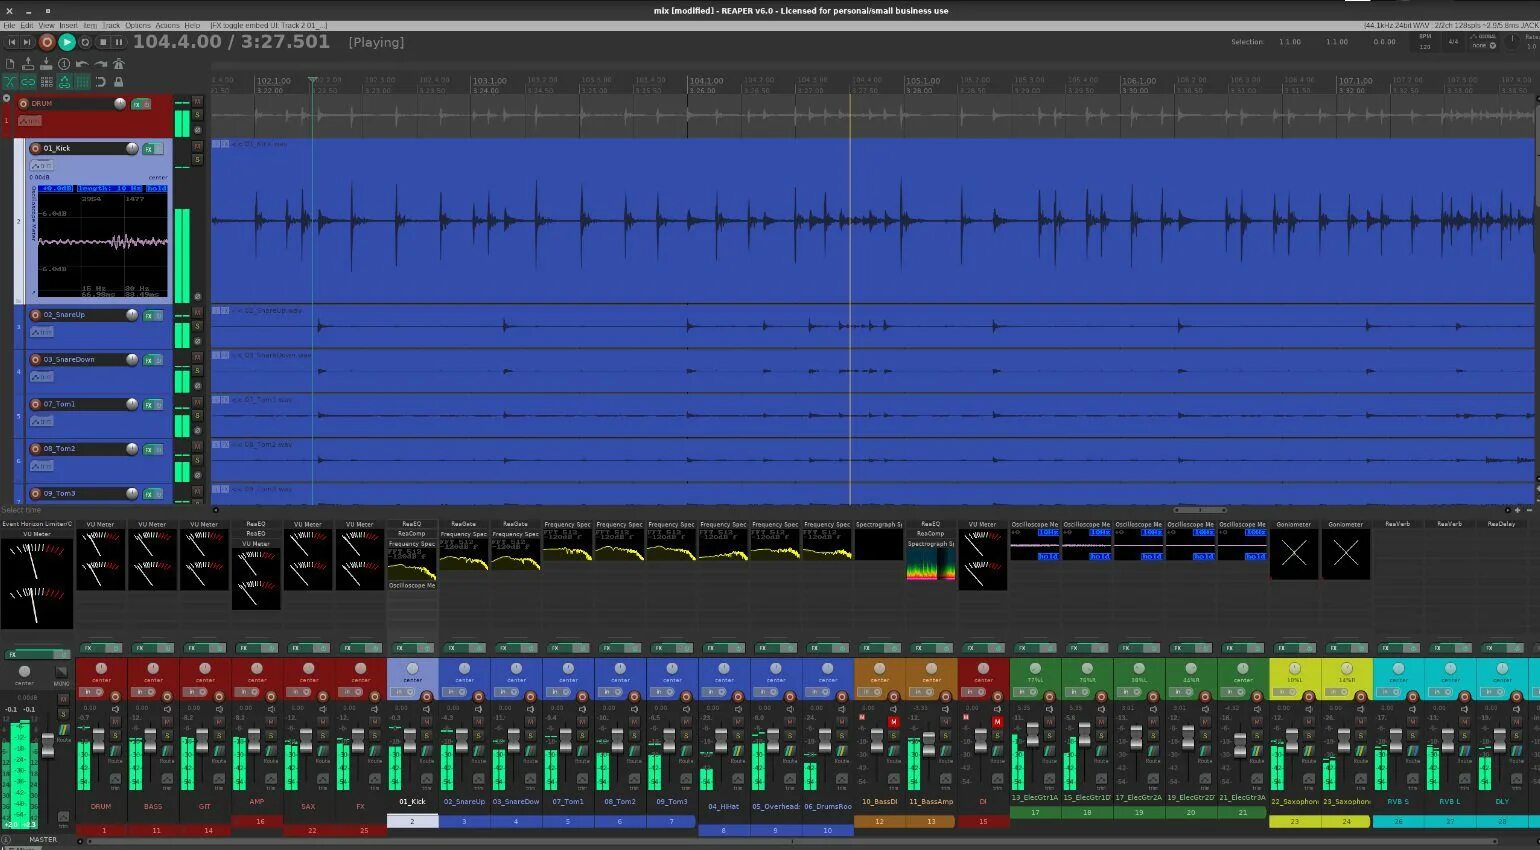The image size is (1540, 850).
Task: Click MONO button on master mixer strip
Action: coord(62,672)
